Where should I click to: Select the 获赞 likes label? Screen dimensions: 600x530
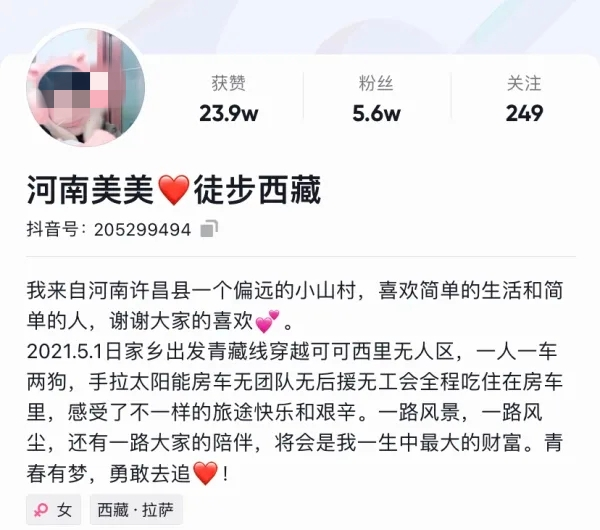228,83
